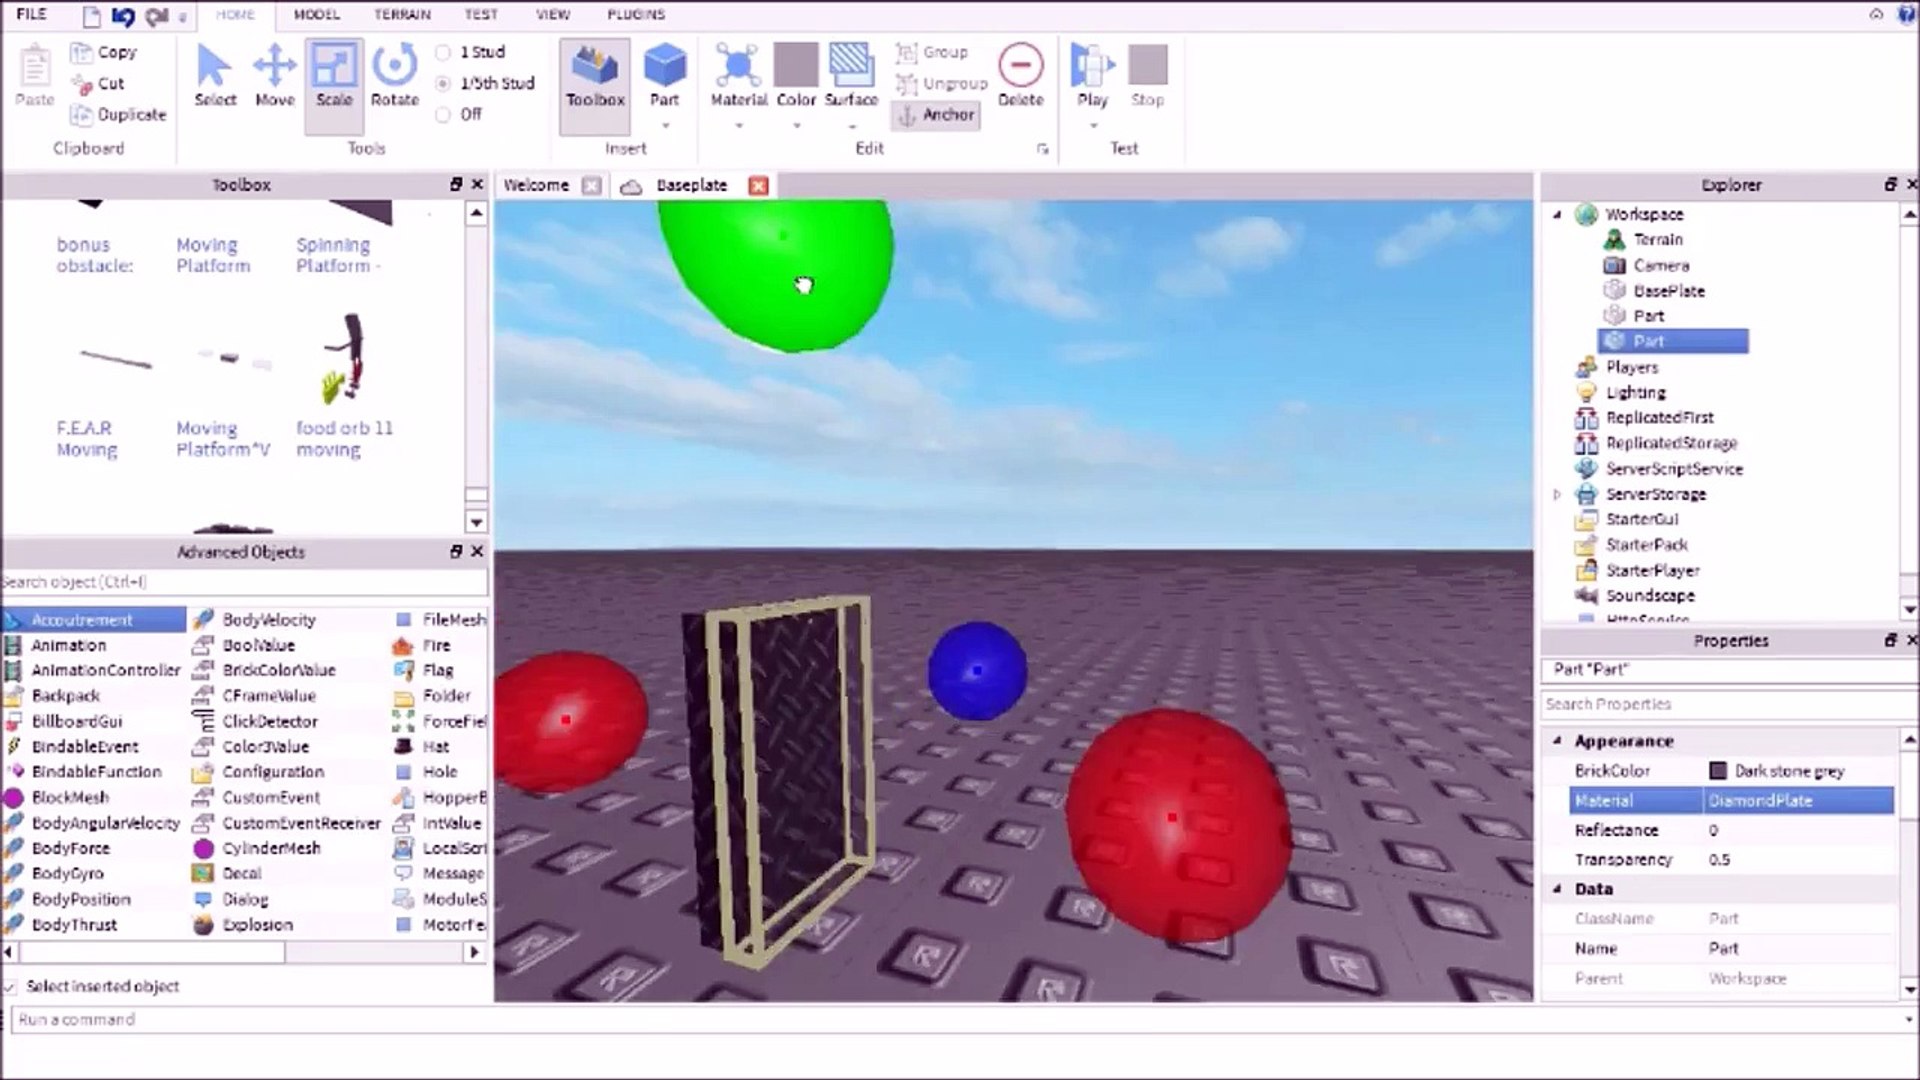This screenshot has width=1920, height=1080.
Task: Toggle Select inserted object checkbox
Action: [10, 987]
